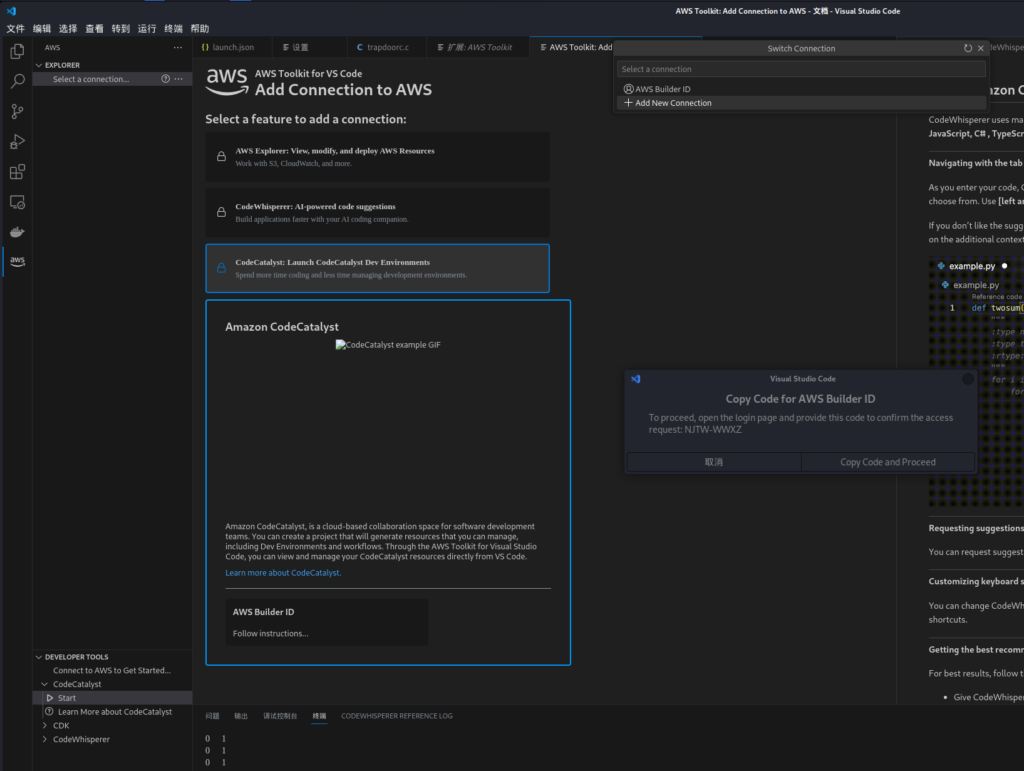This screenshot has height=771, width=1024.
Task: Focus the Select a connection input field
Action: point(801,69)
